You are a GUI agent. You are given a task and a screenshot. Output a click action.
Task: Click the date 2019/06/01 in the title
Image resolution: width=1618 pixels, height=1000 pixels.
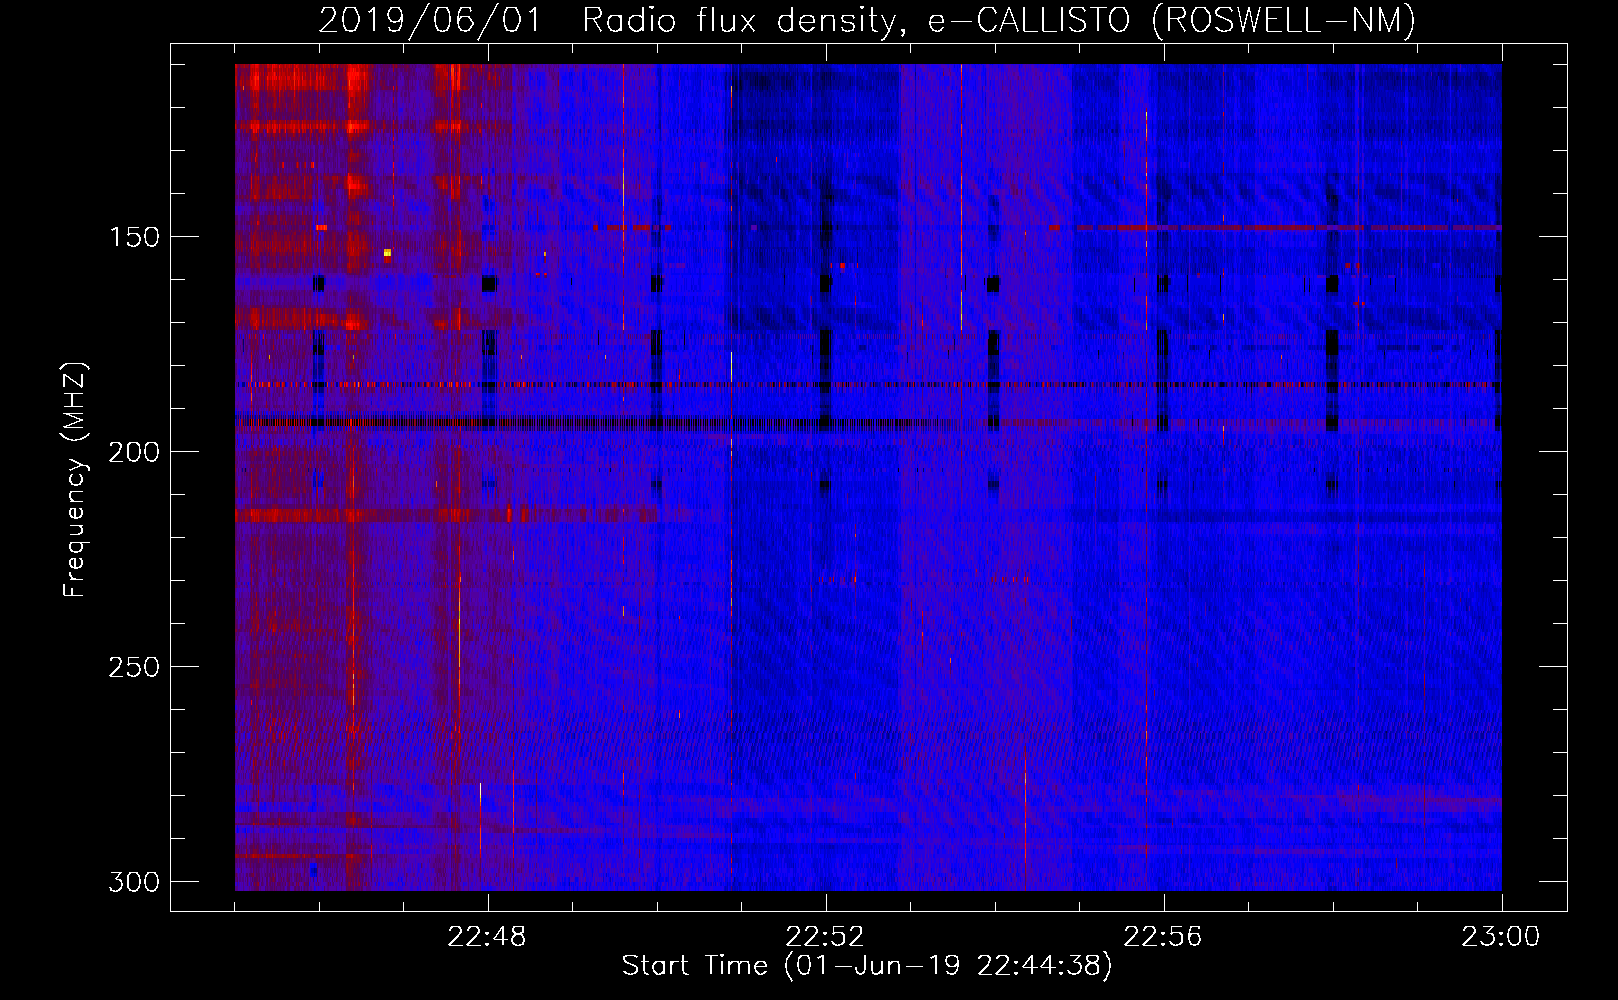(x=430, y=20)
